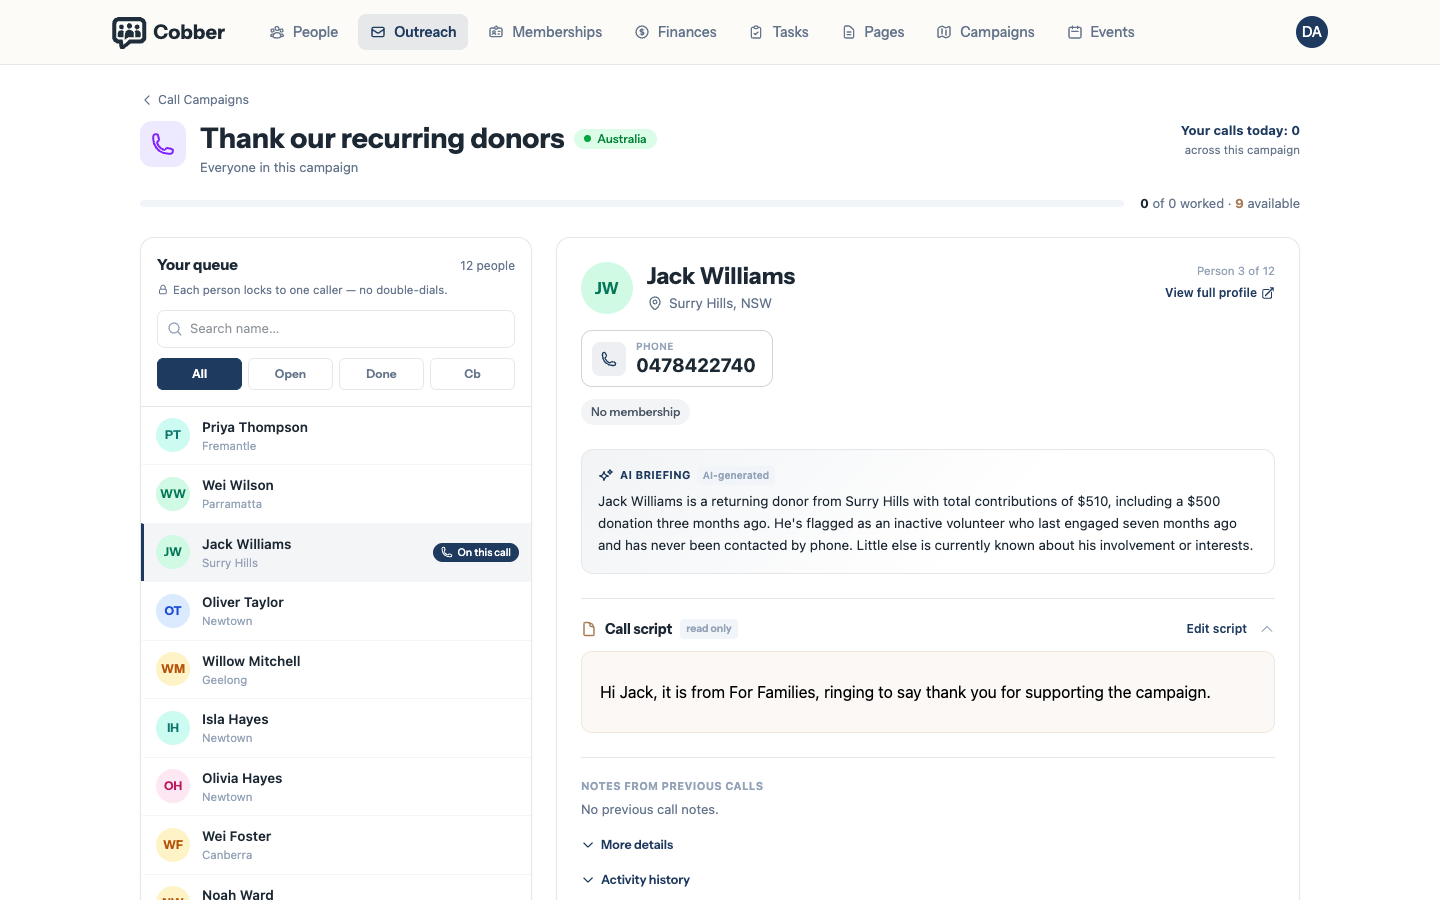Click the lock icon in queue note

(163, 290)
